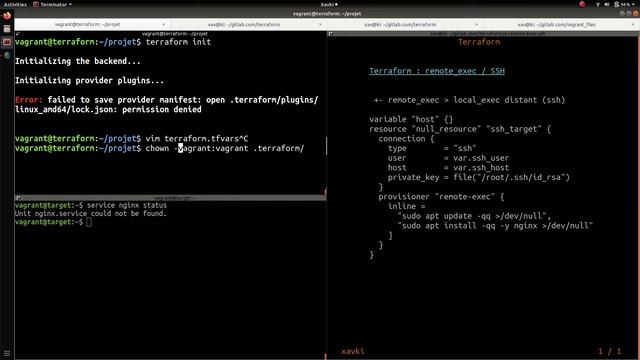Click the red 'Error:' text

click(x=29, y=100)
